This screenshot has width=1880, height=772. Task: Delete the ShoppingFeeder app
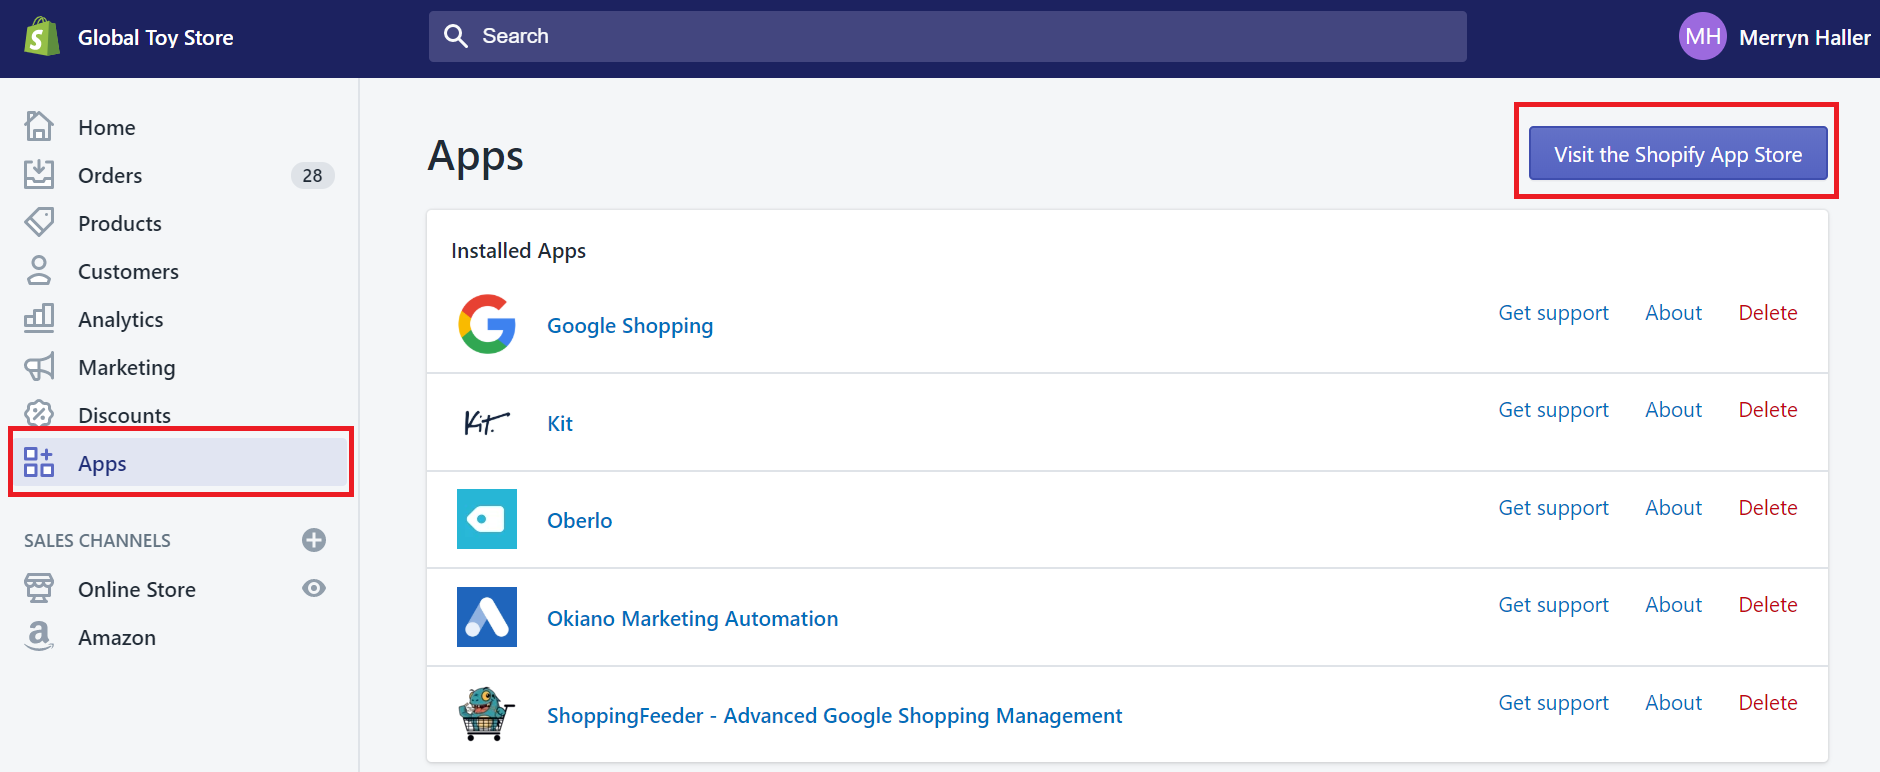(1767, 703)
